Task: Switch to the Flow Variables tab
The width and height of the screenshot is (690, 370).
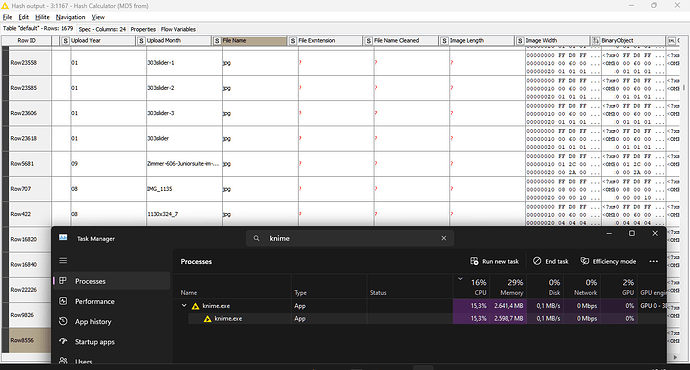Action: pos(178,29)
